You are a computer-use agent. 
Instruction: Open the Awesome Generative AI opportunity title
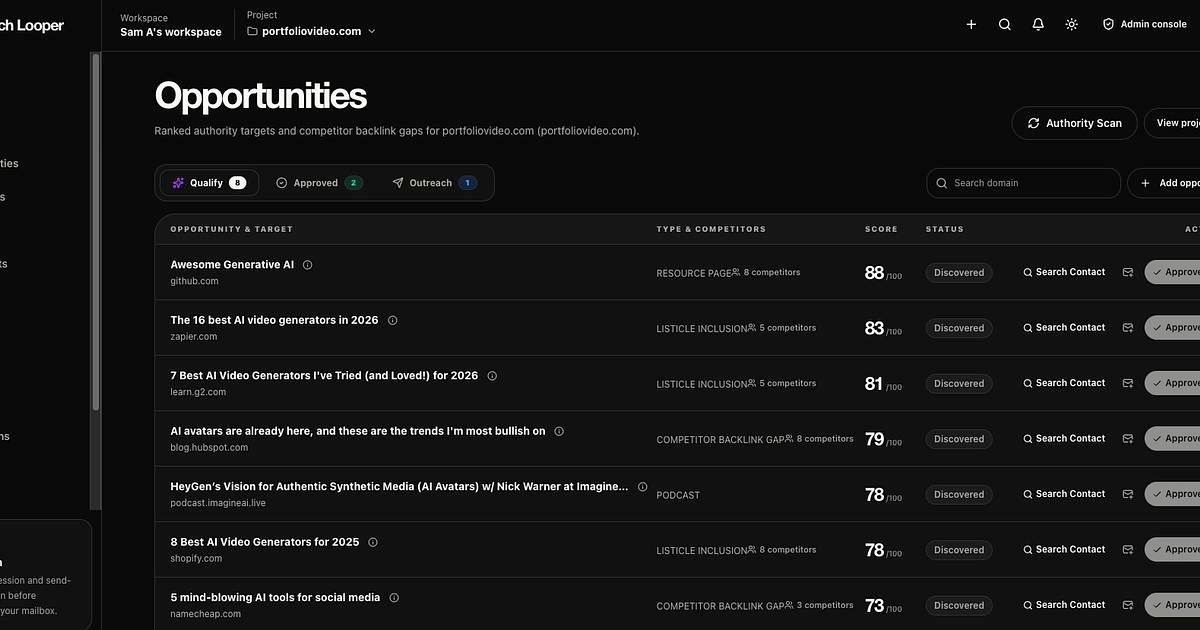click(232, 265)
